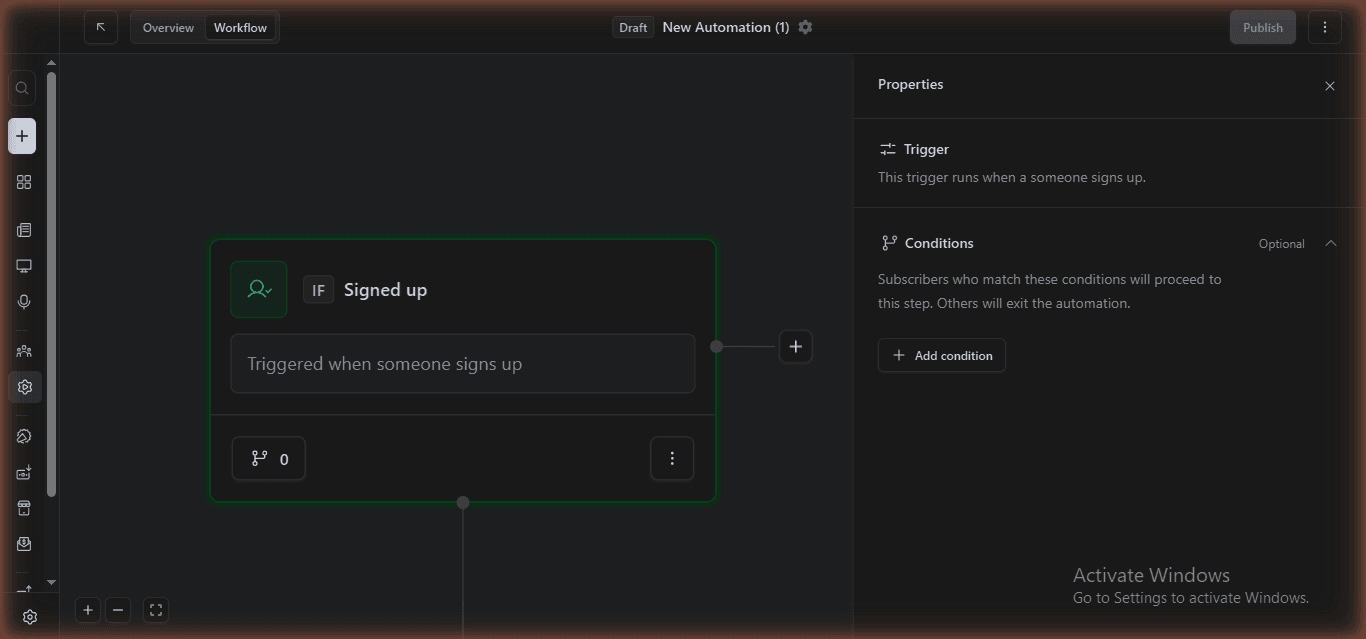Click the highlighted automations gear icon in the sidebar

click(25, 387)
